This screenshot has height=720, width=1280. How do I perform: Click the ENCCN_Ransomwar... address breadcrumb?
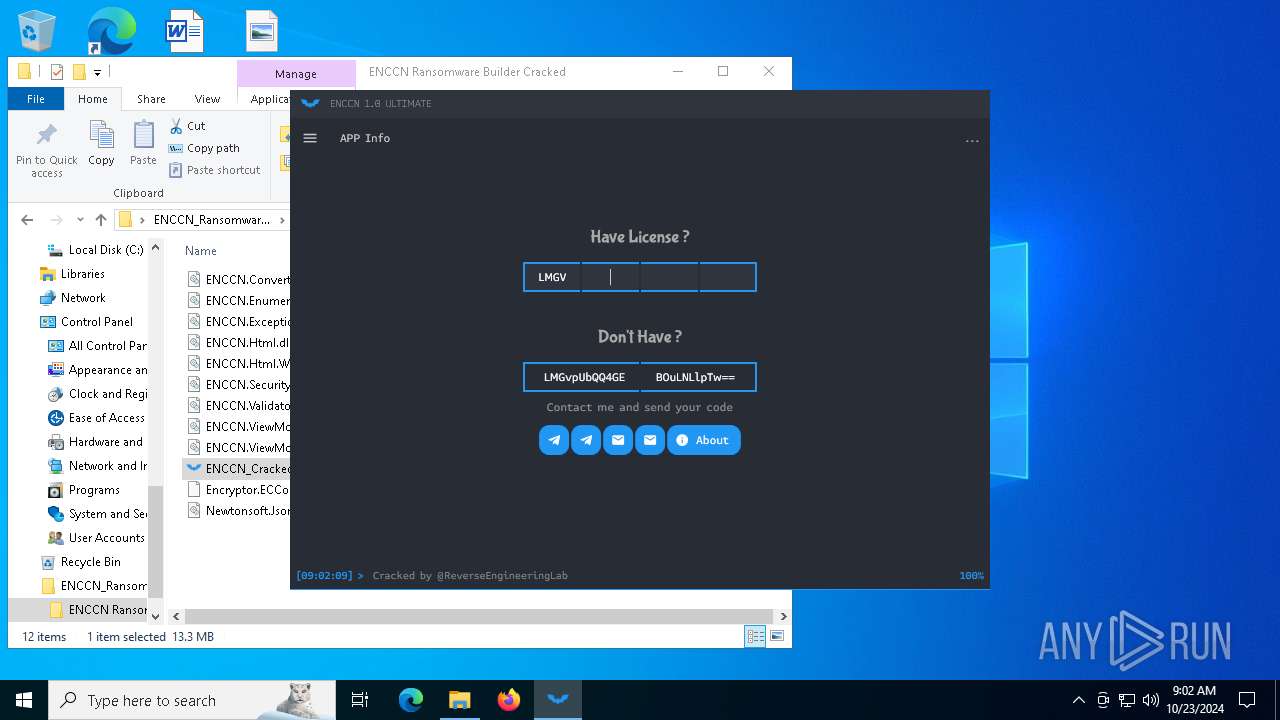pos(211,220)
